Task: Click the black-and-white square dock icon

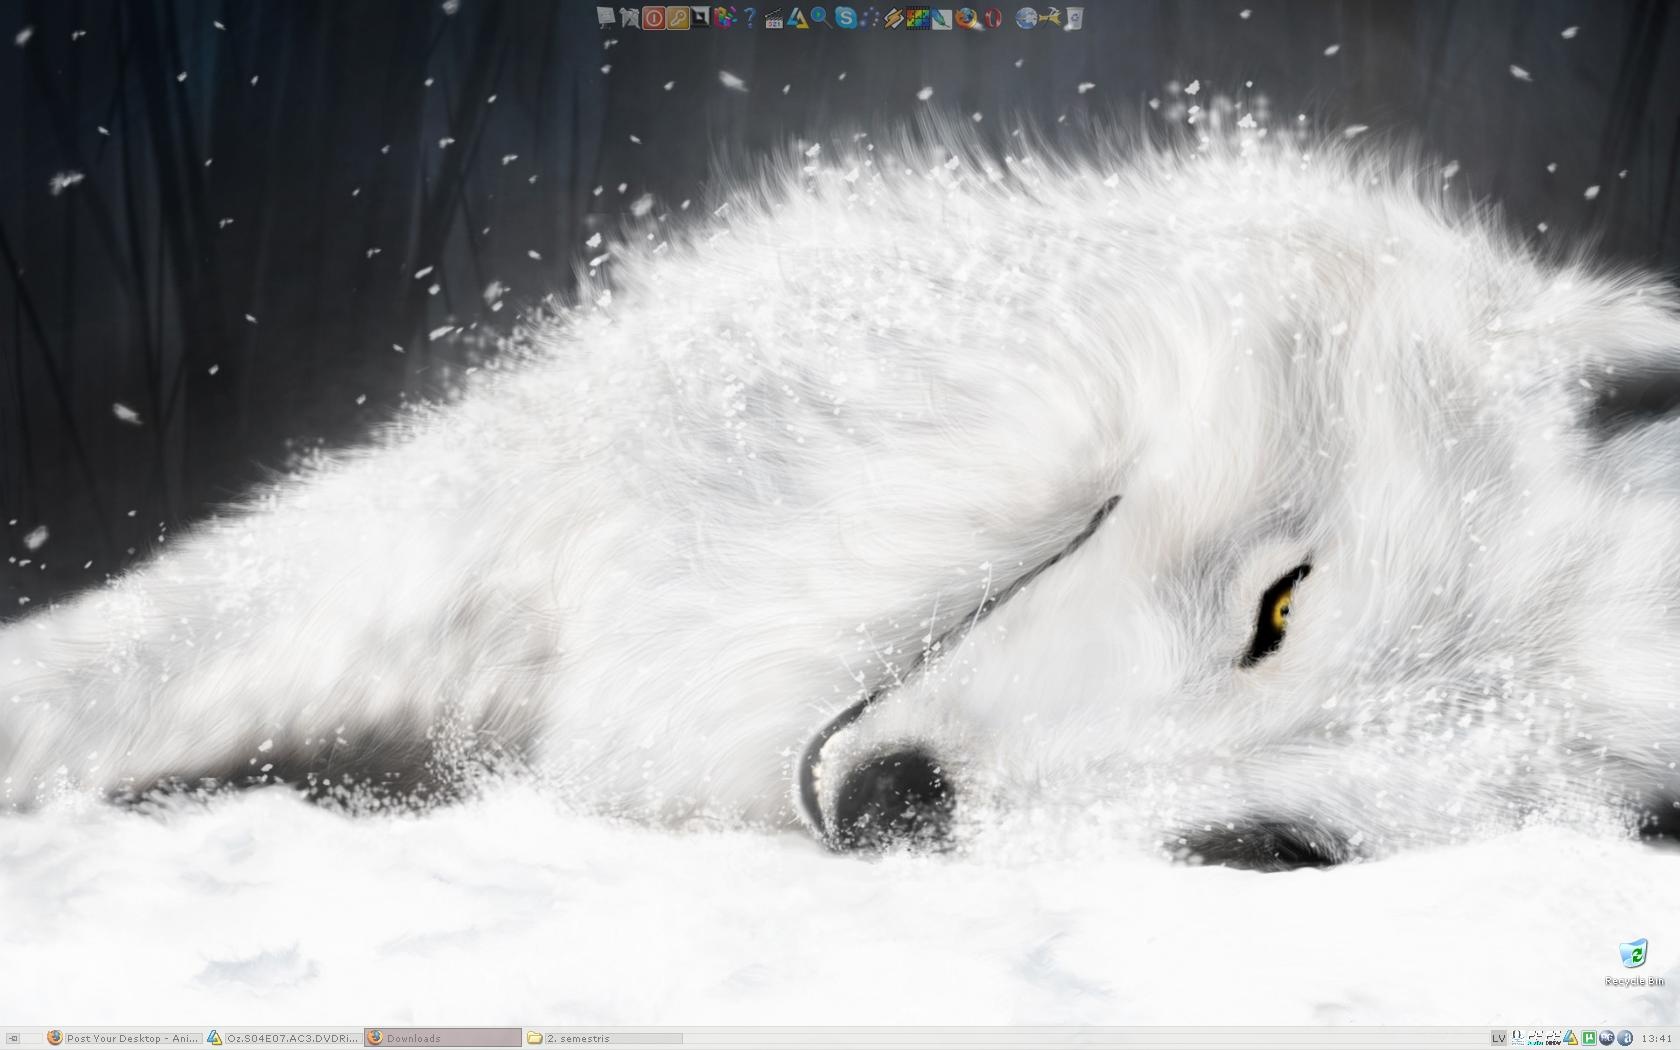Action: [700, 17]
